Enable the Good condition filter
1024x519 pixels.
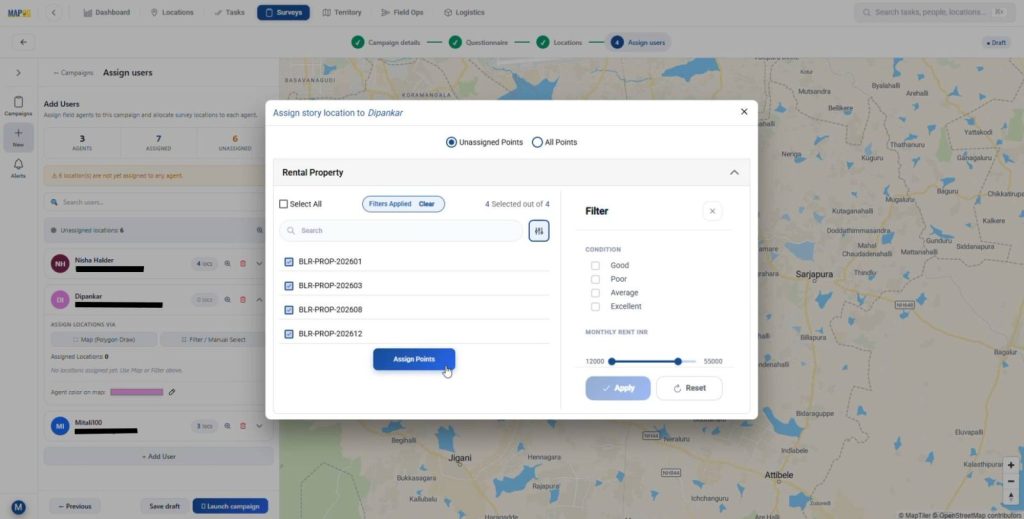tap(595, 266)
